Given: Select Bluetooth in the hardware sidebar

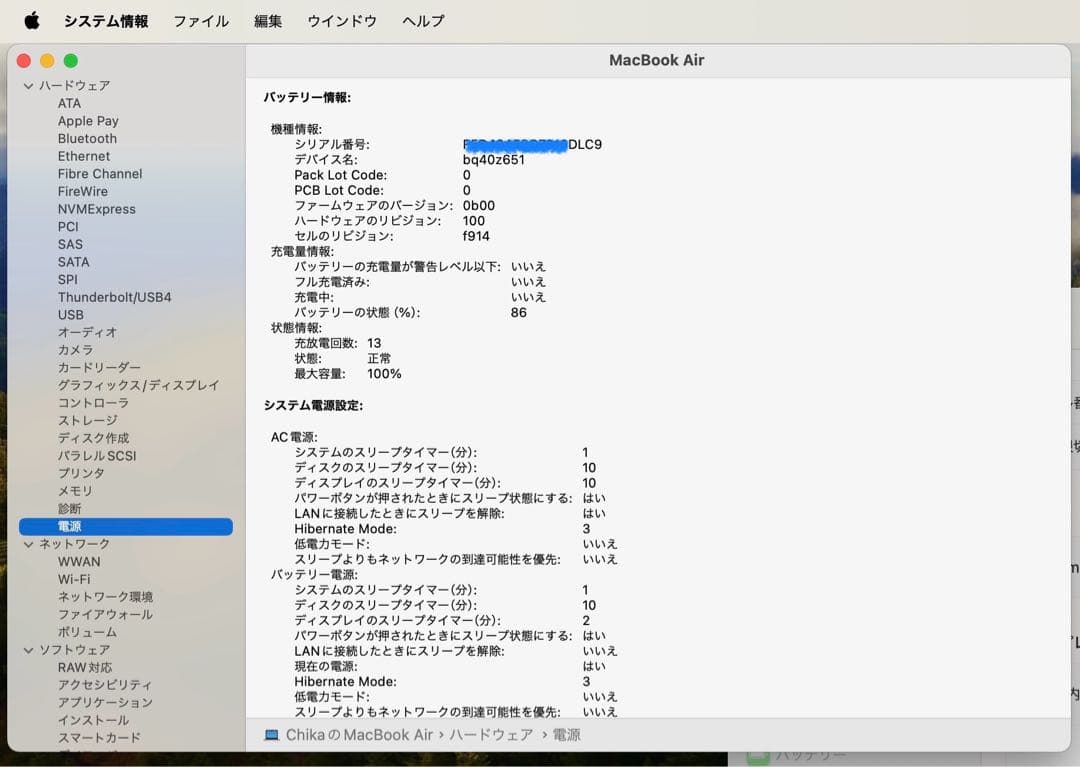Looking at the screenshot, I should pos(87,138).
